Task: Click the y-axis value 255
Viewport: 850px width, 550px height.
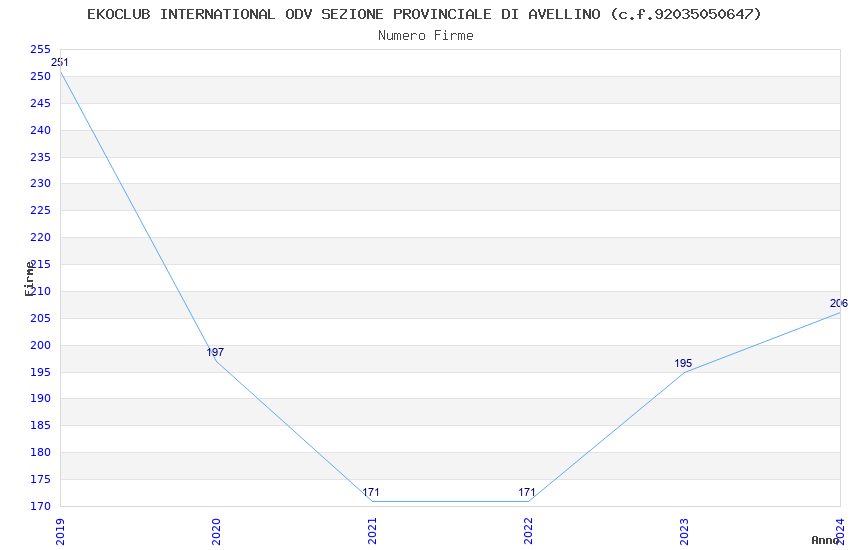Action: click(x=40, y=50)
